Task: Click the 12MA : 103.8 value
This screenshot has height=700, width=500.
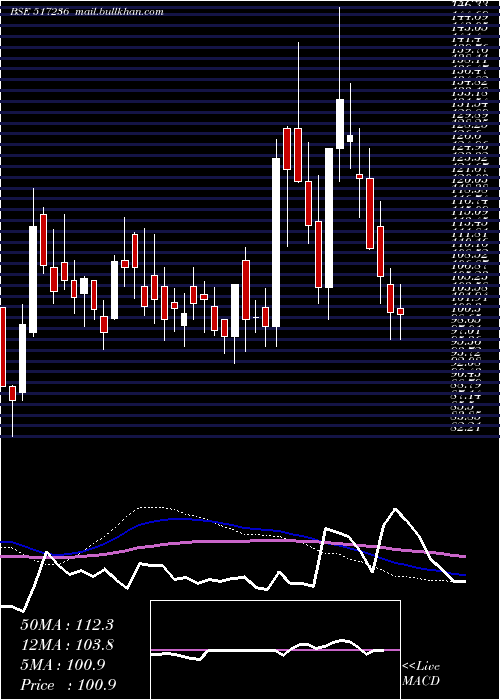Action: click(67, 645)
